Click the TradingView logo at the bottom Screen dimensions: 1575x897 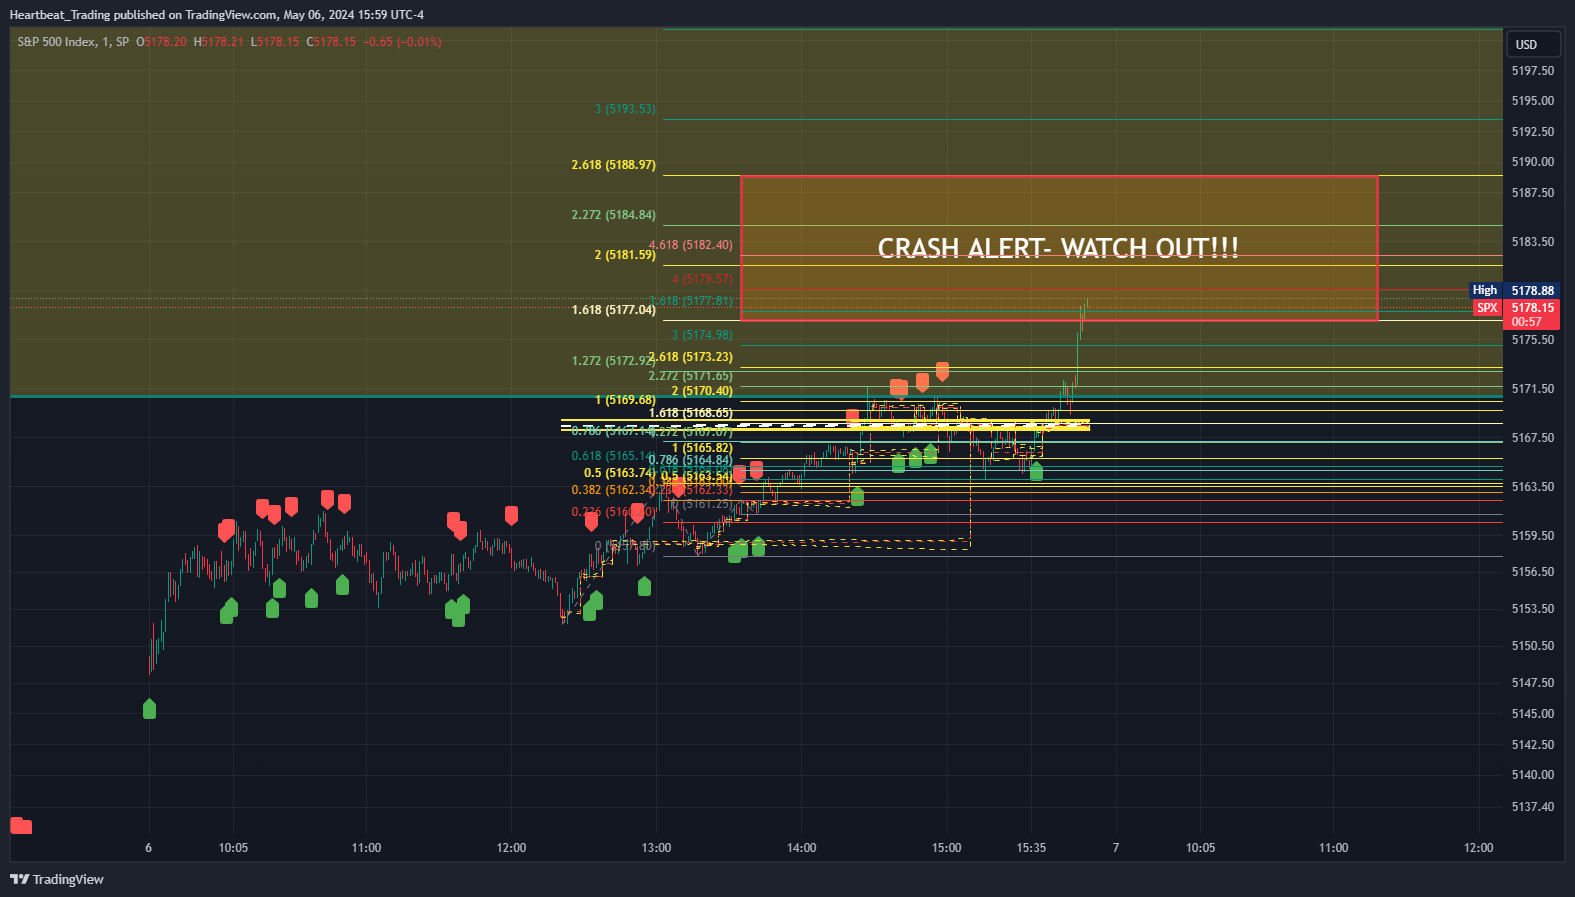tap(57, 879)
